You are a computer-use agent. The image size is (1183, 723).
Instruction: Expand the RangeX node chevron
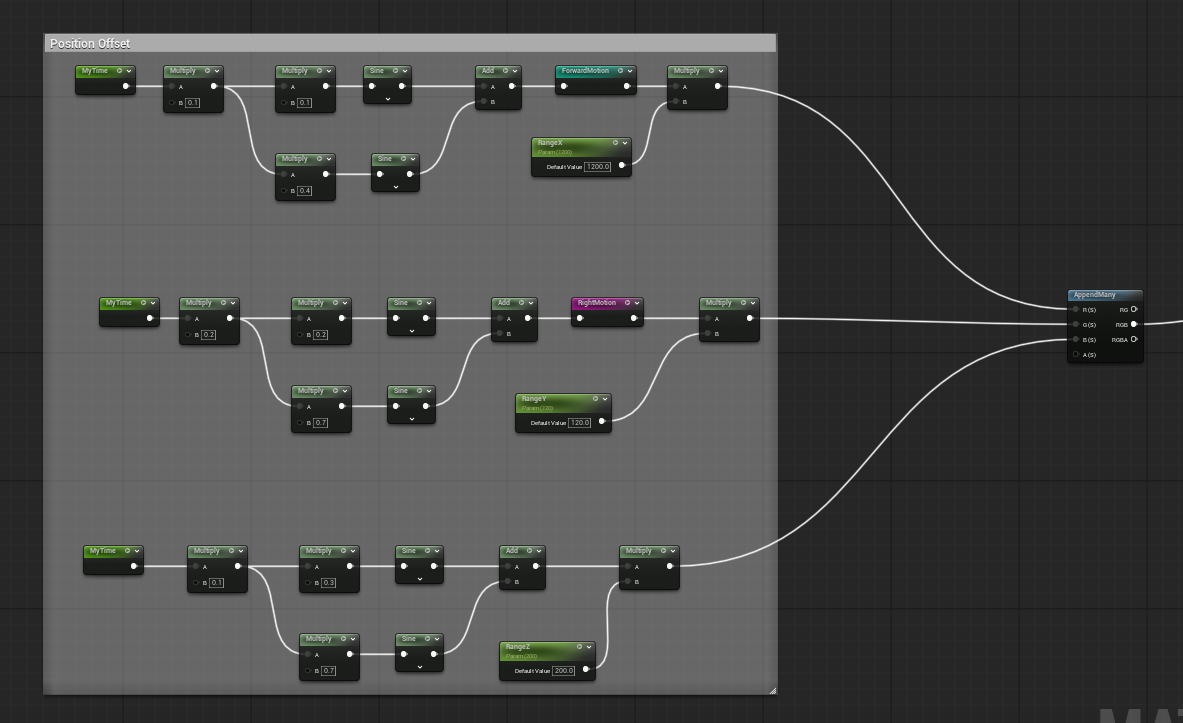coord(624,143)
